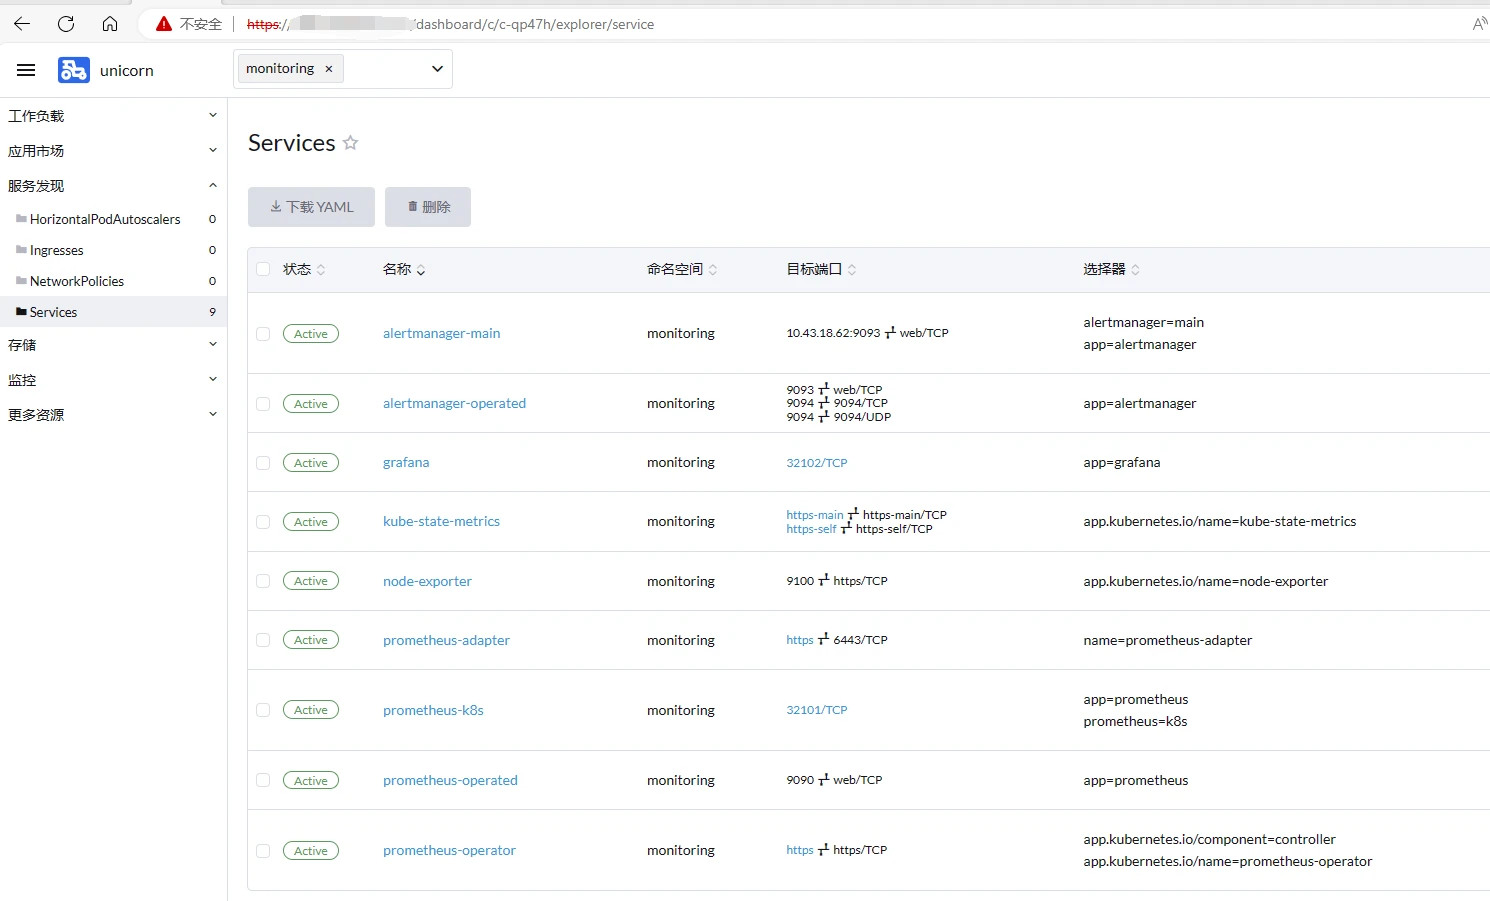This screenshot has width=1490, height=901.
Task: Click prometheus-adapter https port link
Action: point(800,640)
